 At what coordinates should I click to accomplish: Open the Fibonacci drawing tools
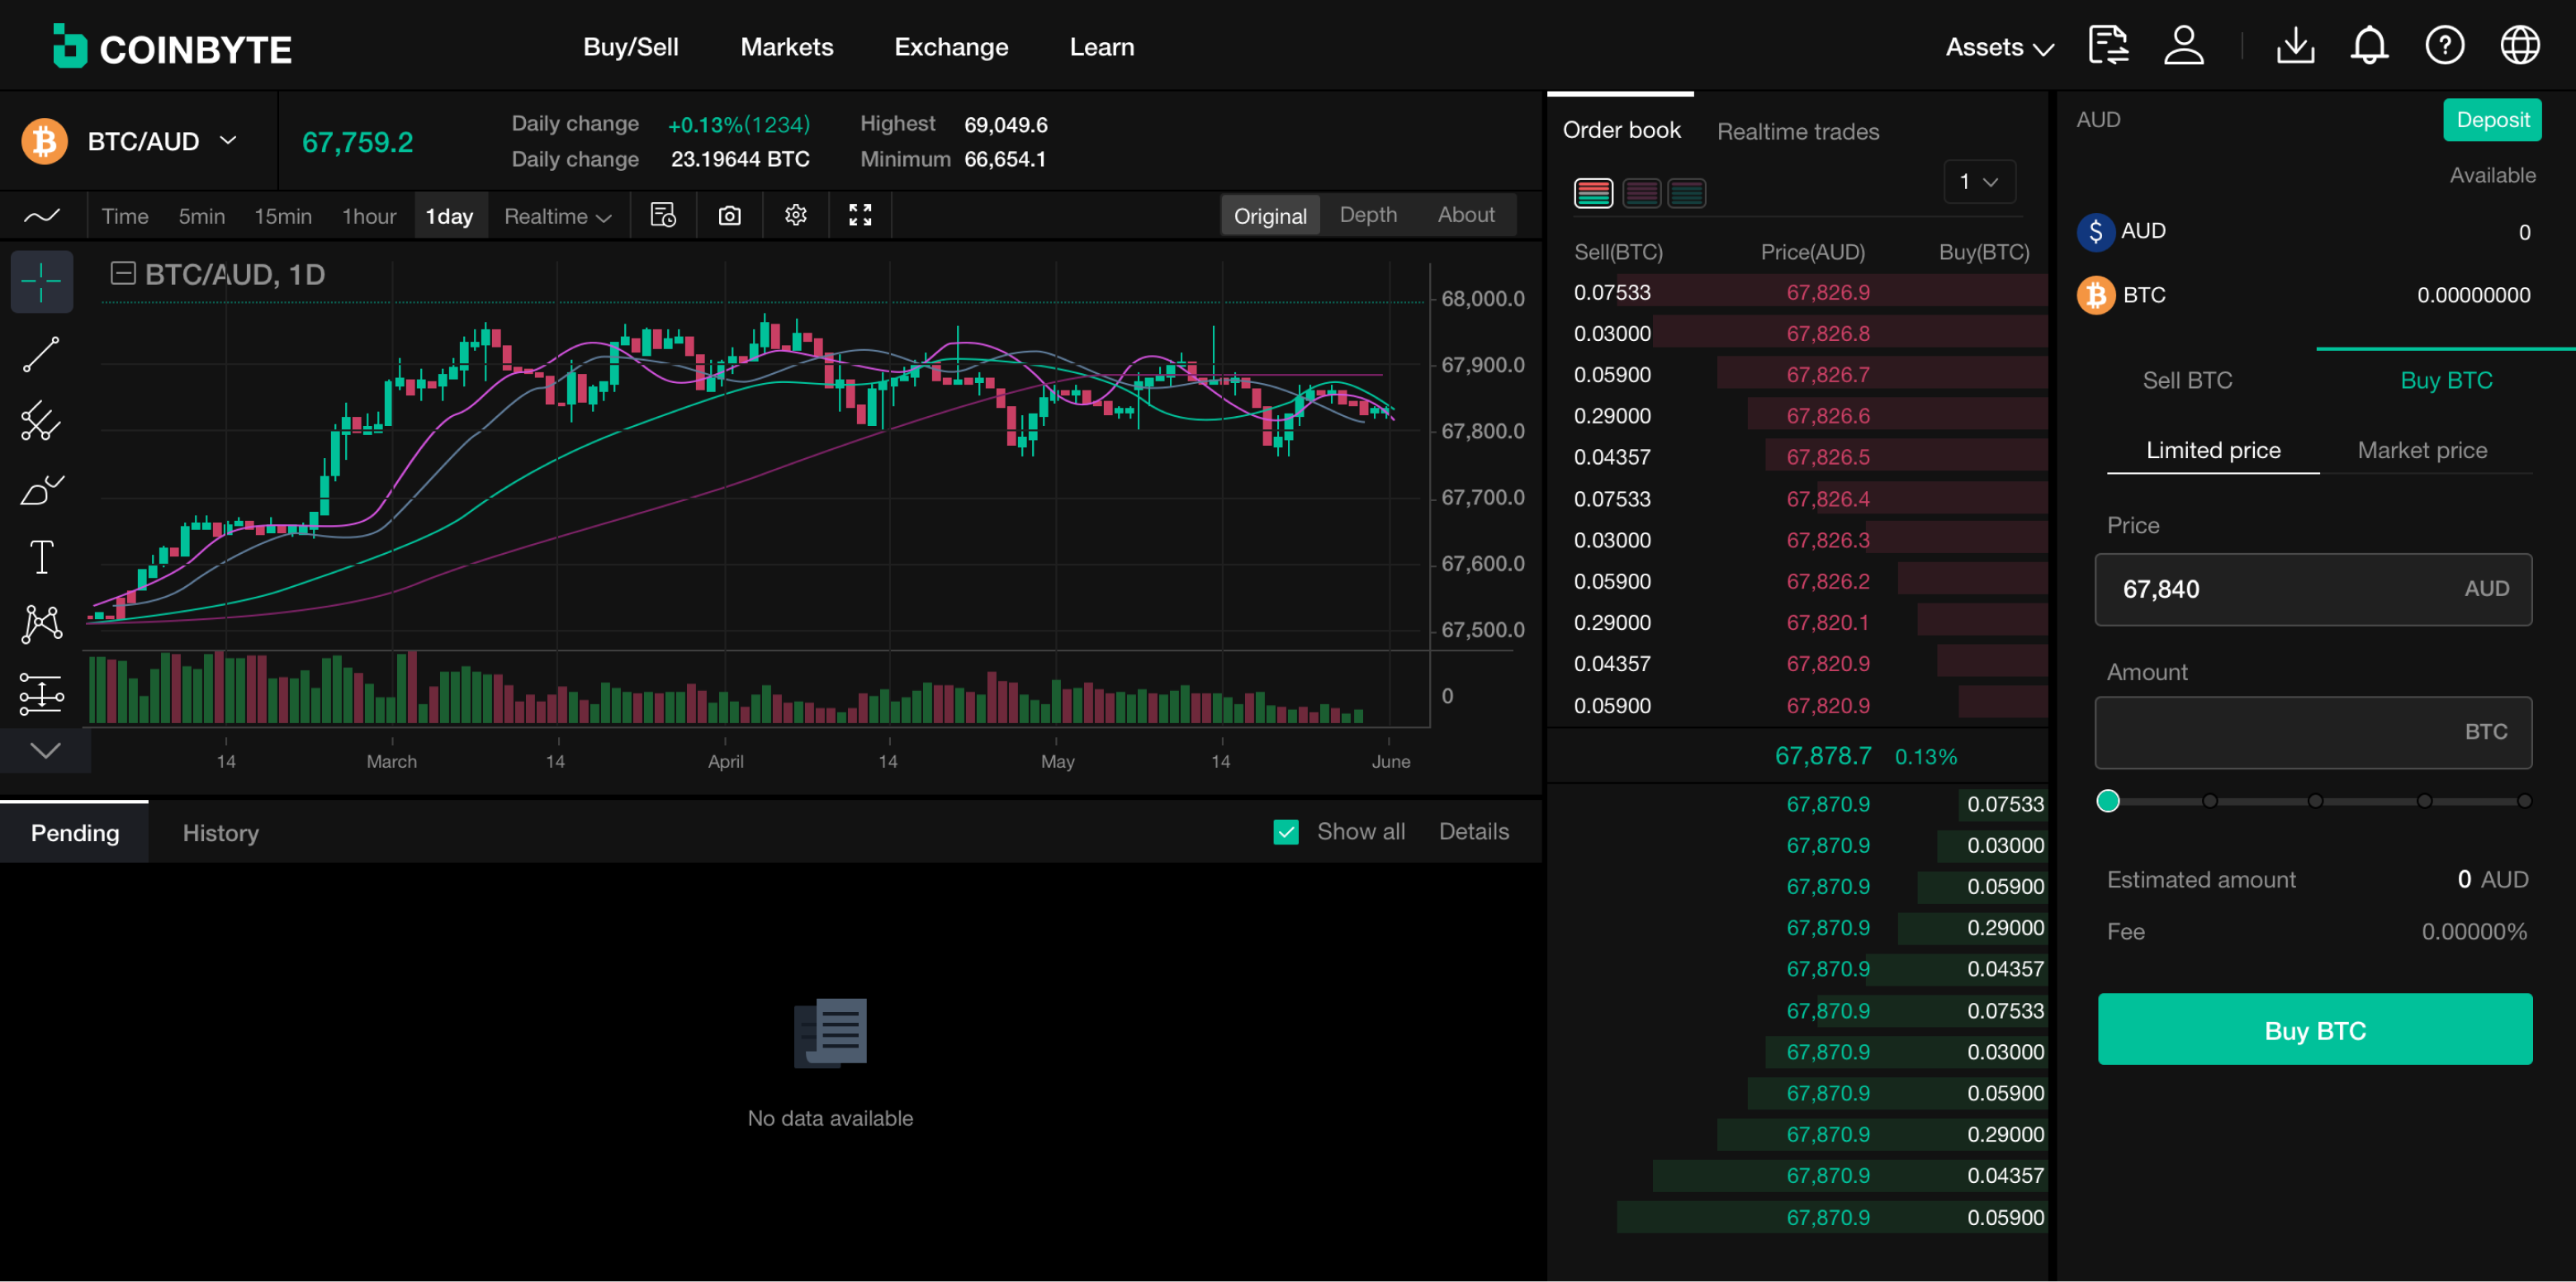[41, 421]
